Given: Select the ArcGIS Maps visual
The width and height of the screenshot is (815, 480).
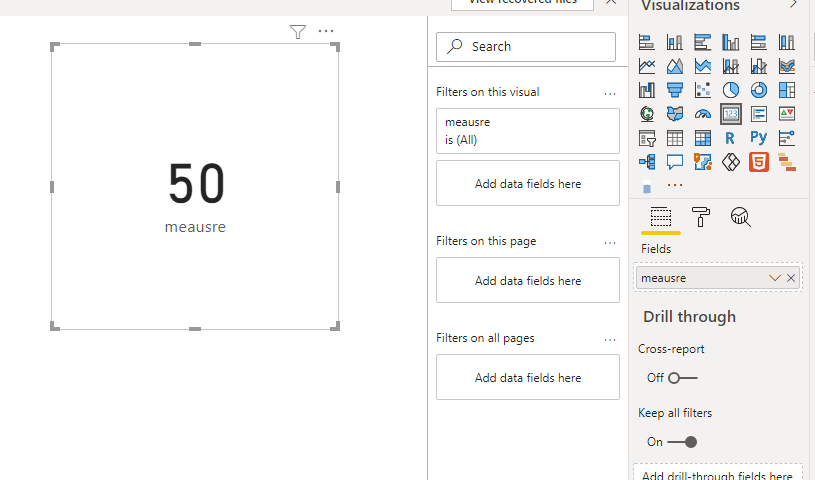Looking at the screenshot, I should pos(703,162).
